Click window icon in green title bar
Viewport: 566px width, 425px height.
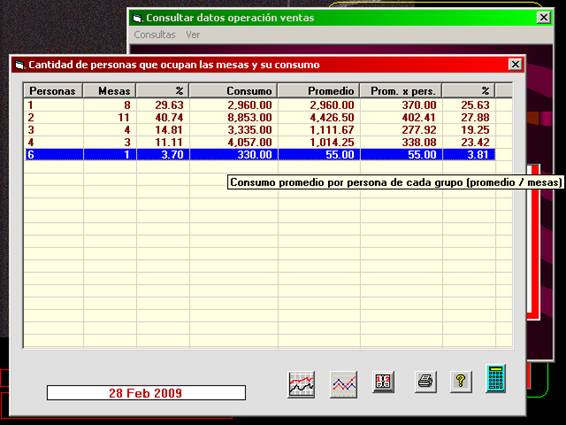pyautogui.click(x=137, y=18)
